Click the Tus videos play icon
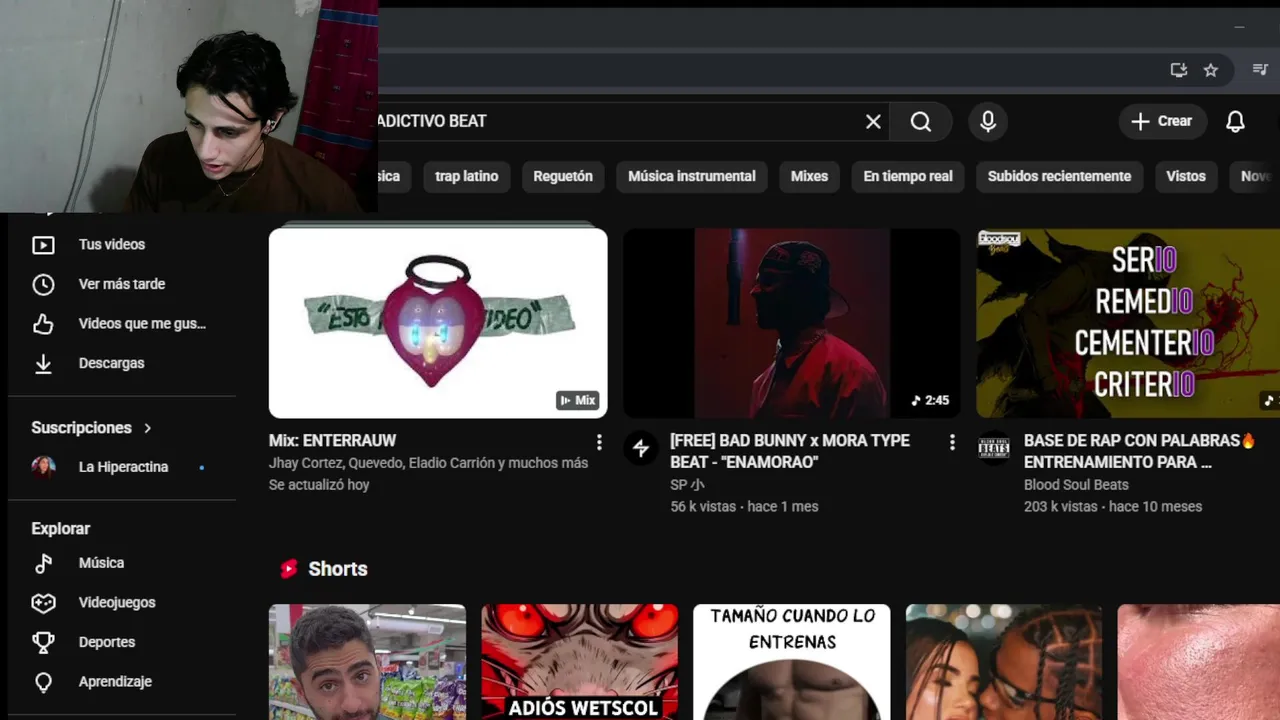Screen dimensions: 1280x720 click(x=43, y=244)
